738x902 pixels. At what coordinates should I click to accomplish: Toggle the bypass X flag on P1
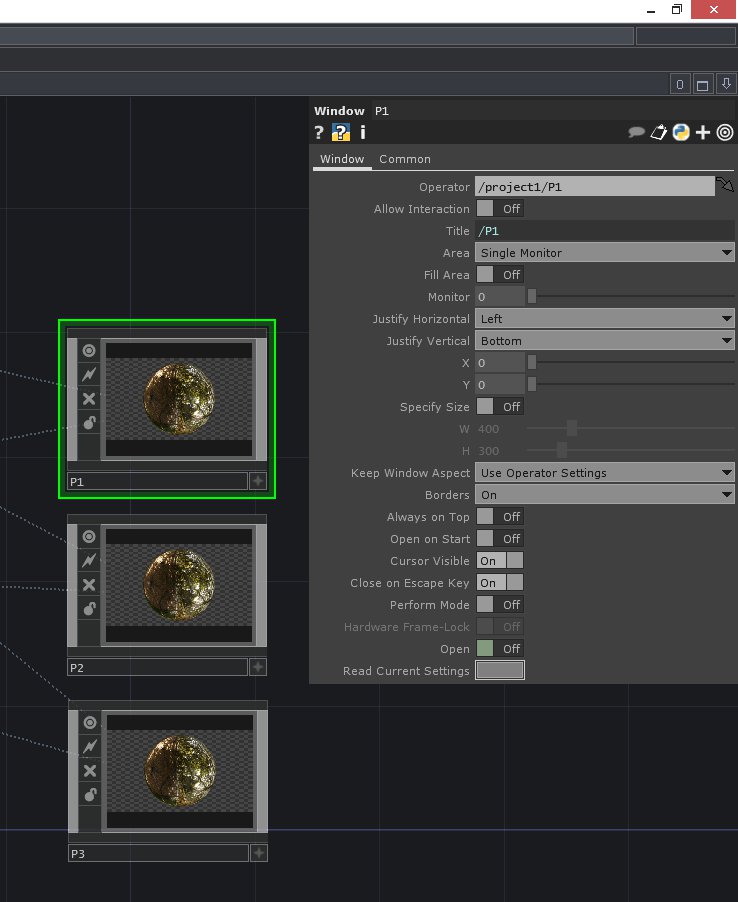tap(89, 399)
